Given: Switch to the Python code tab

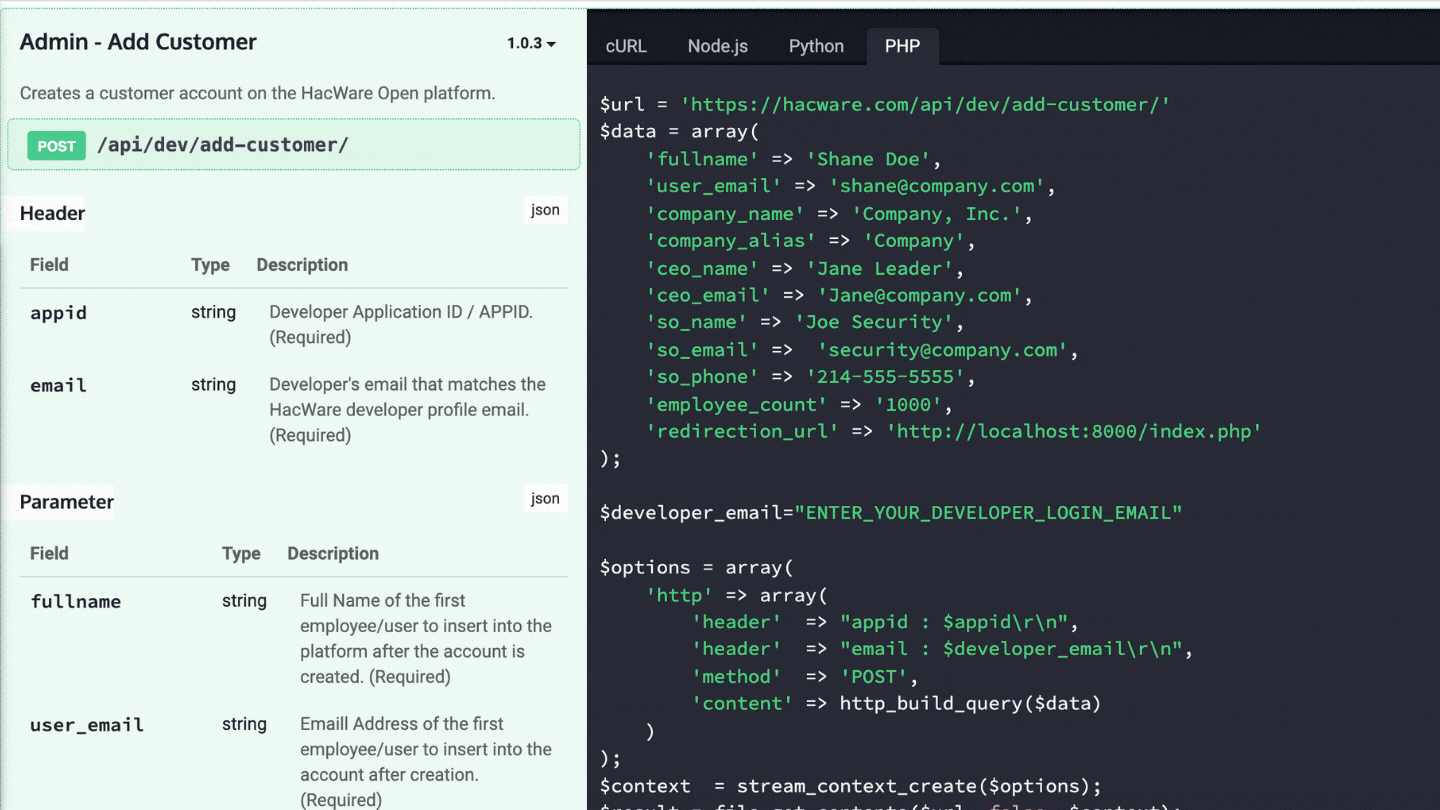Looking at the screenshot, I should point(816,46).
